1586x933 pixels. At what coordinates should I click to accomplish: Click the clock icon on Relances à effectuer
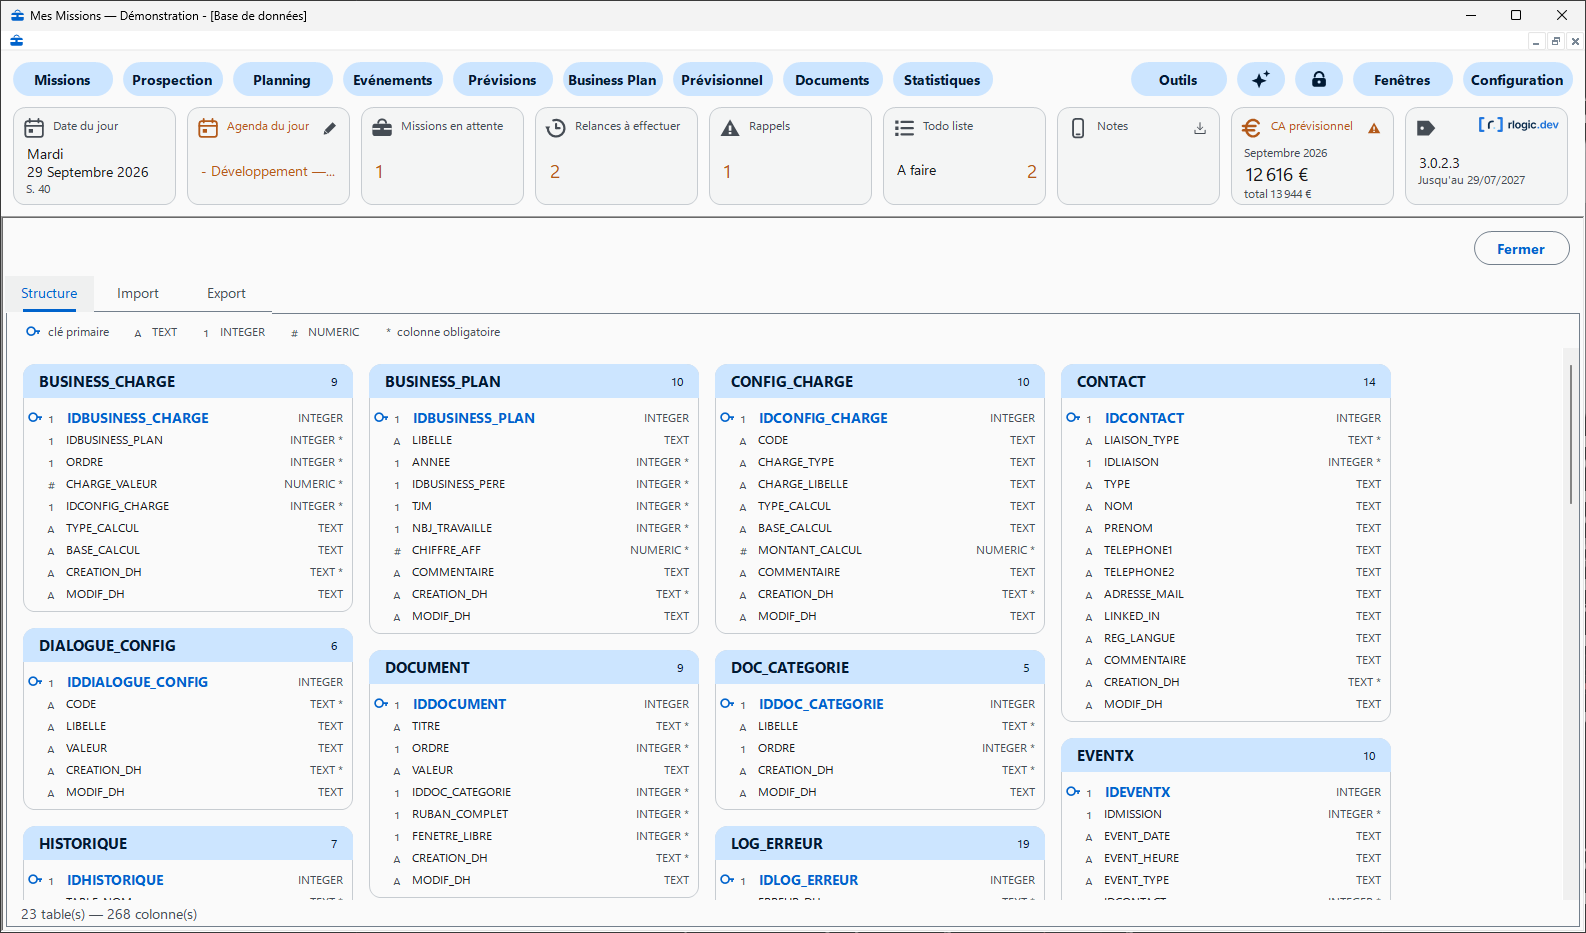click(556, 128)
